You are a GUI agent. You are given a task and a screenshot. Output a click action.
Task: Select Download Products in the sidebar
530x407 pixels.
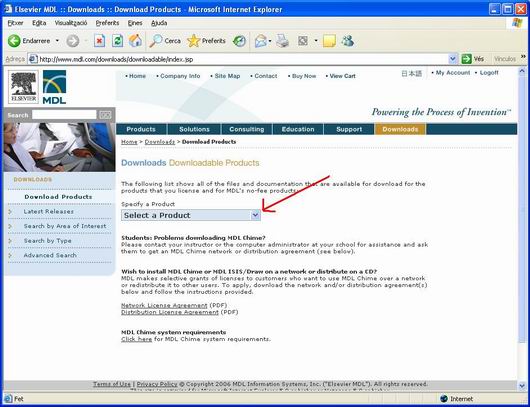point(58,197)
